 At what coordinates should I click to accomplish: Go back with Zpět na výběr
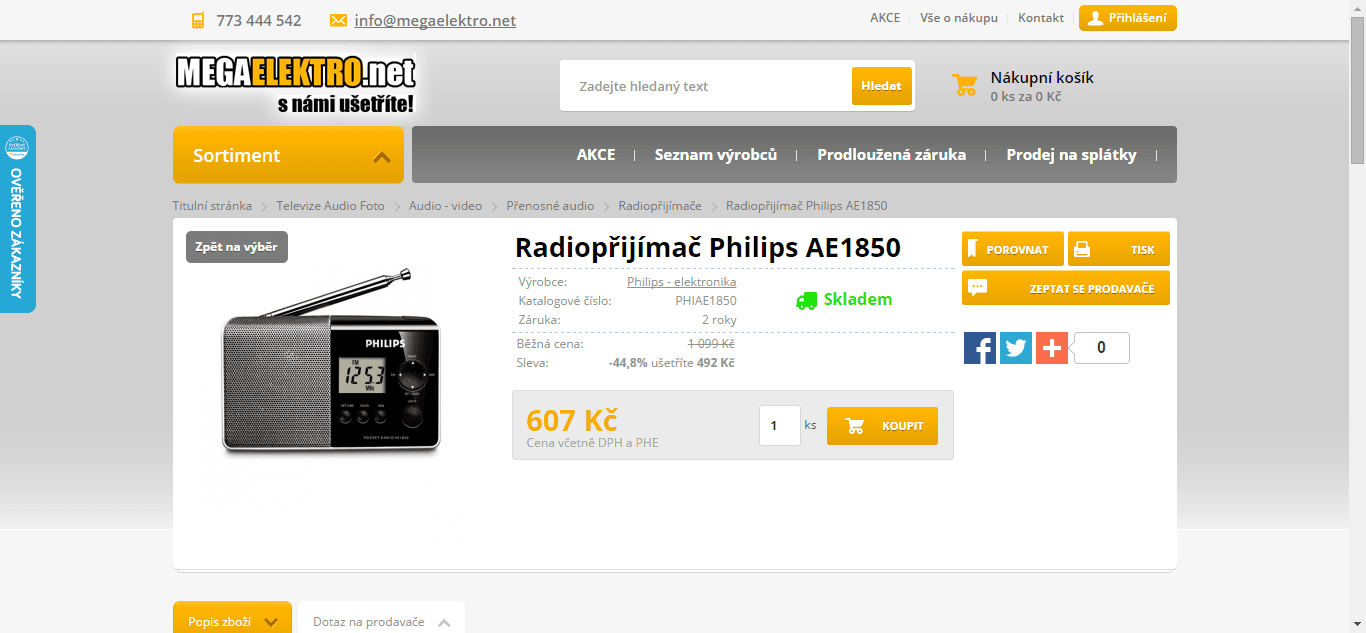coord(237,247)
